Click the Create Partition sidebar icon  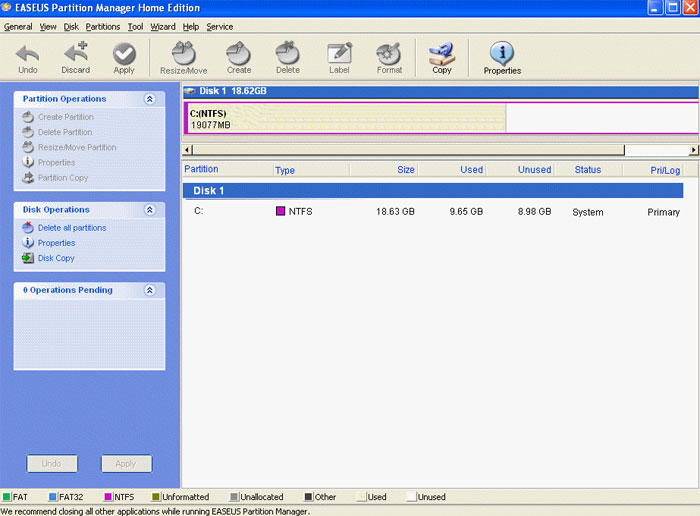pos(28,117)
